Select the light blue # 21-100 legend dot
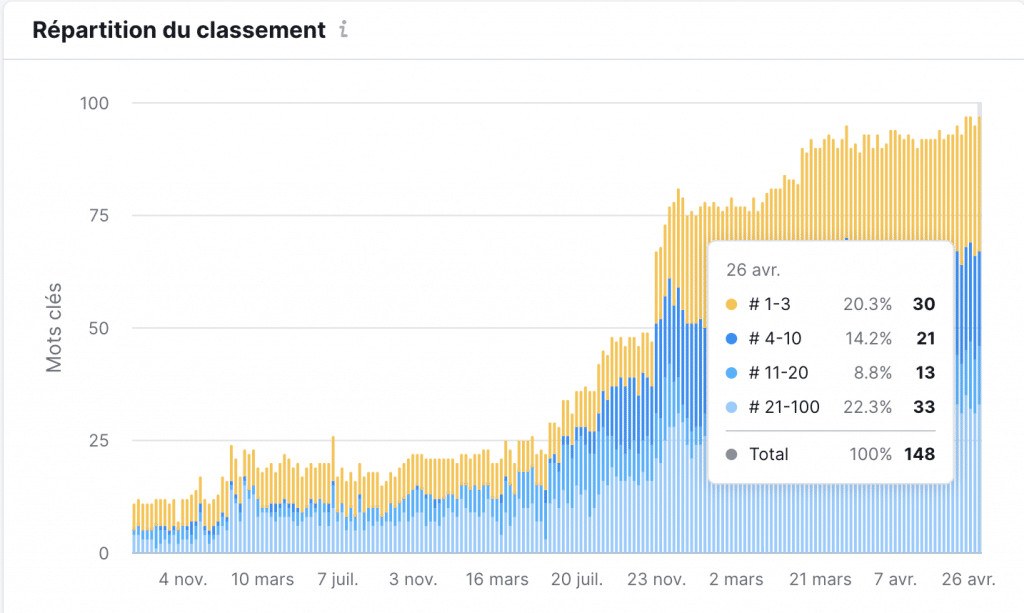 click(x=729, y=407)
